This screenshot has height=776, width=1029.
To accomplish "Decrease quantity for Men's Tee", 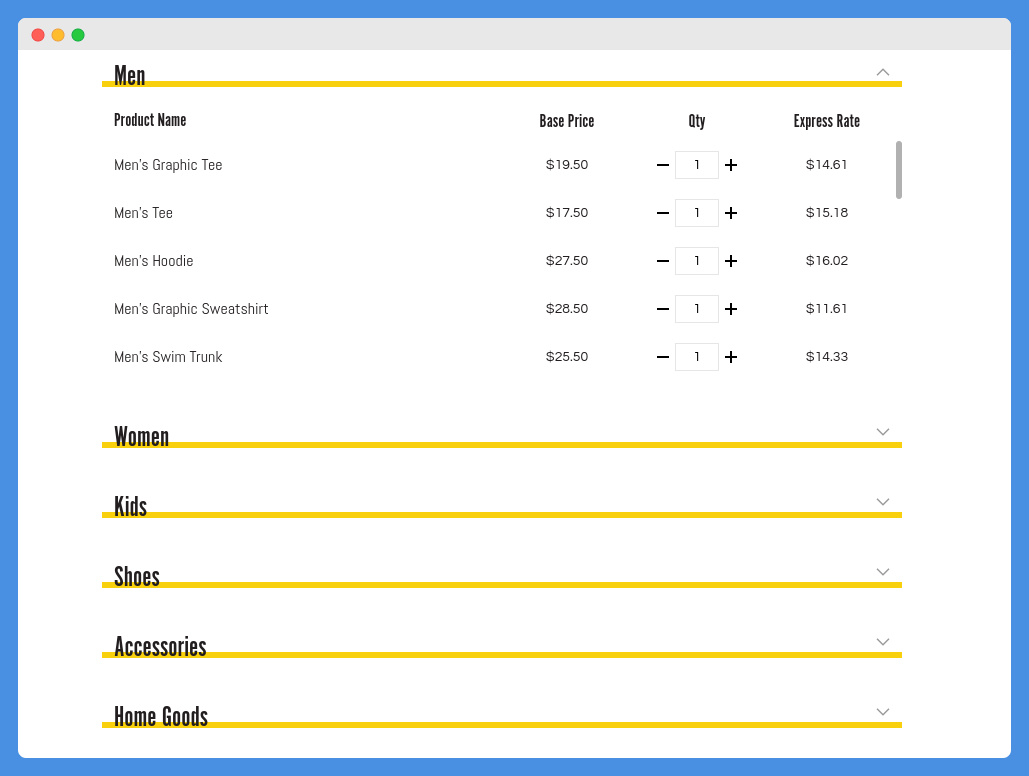I will [x=663, y=213].
